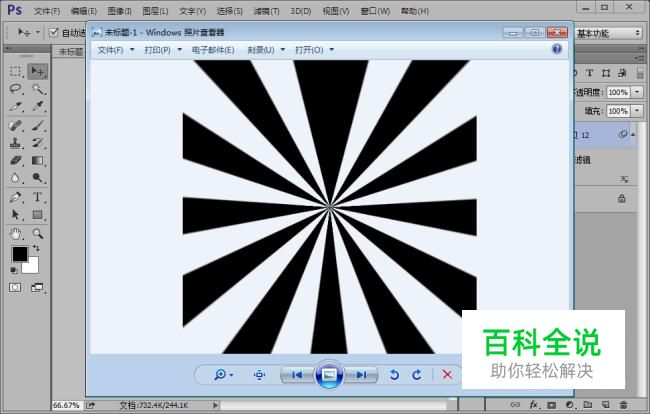Image resolution: width=650 pixels, height=414 pixels.
Task: Select the Gradient tool
Action: click(37, 160)
